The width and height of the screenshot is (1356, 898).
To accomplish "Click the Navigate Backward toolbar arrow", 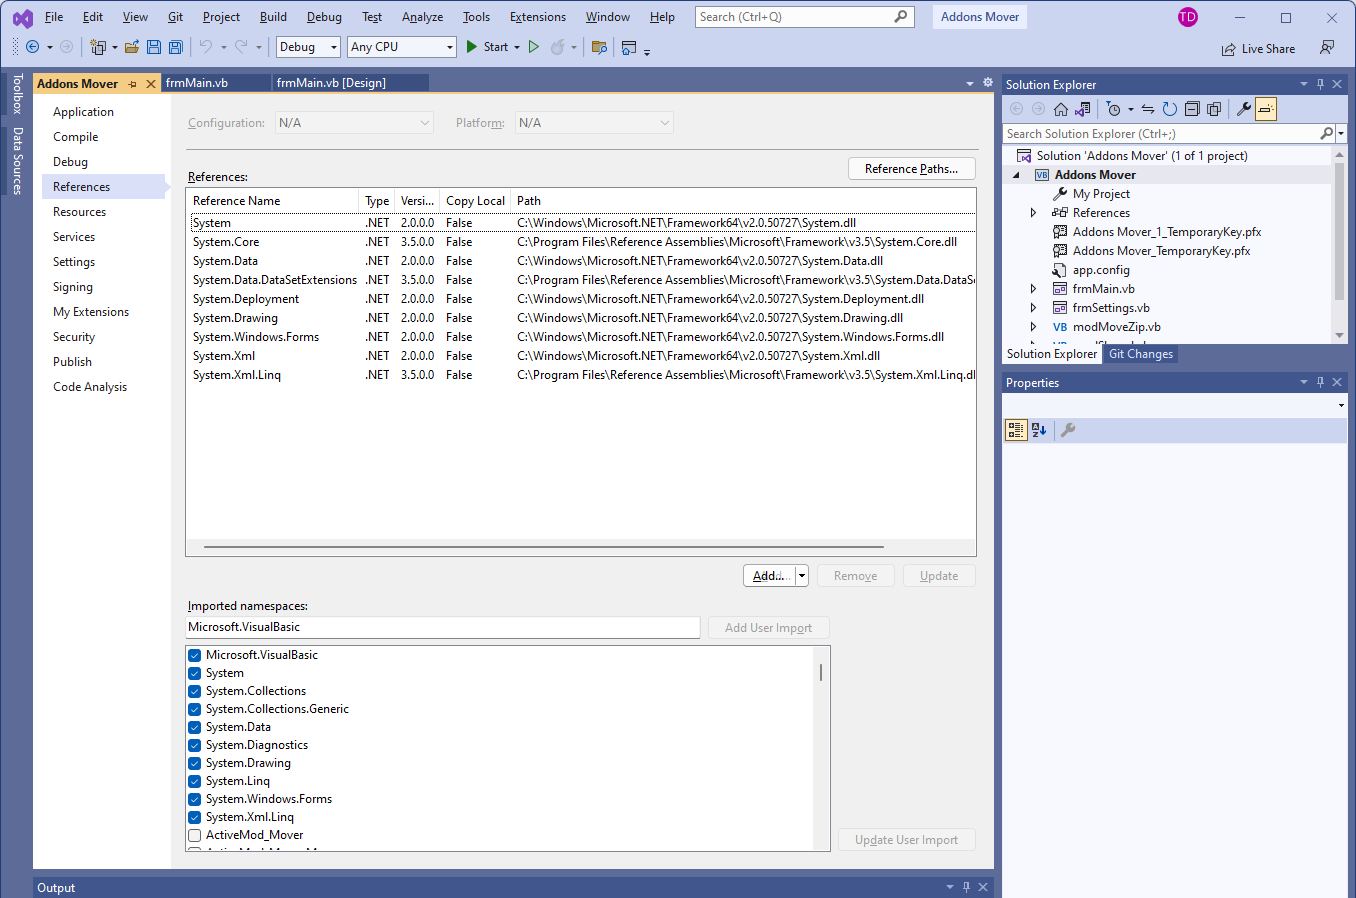I will click(32, 47).
